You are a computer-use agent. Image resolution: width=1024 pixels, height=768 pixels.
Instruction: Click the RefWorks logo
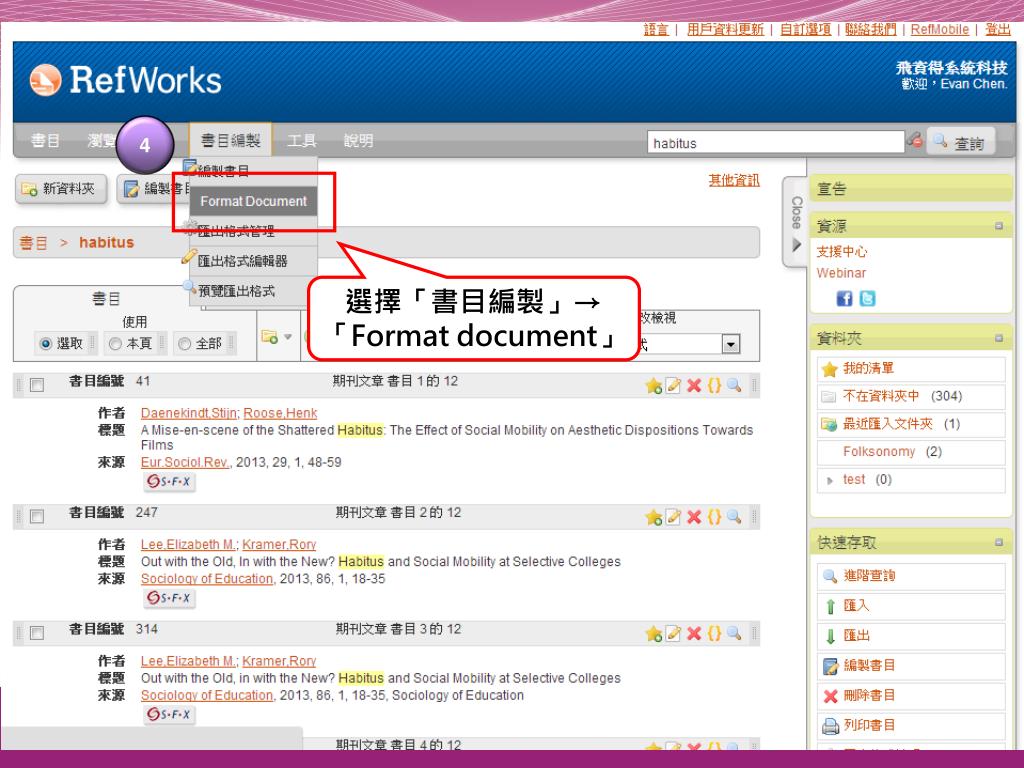125,80
